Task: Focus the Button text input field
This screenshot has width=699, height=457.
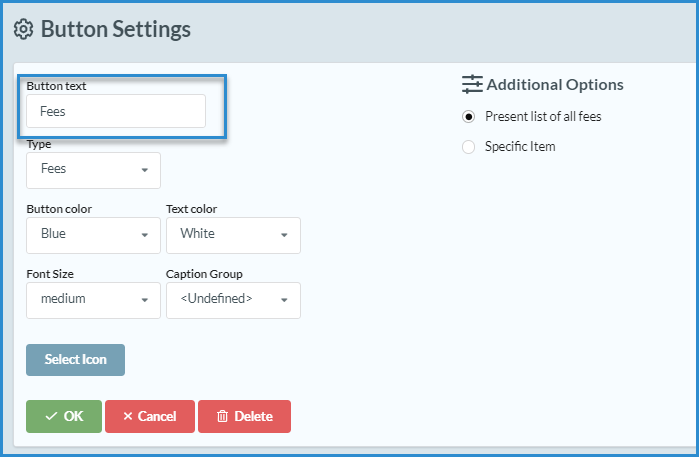Action: click(x=116, y=111)
